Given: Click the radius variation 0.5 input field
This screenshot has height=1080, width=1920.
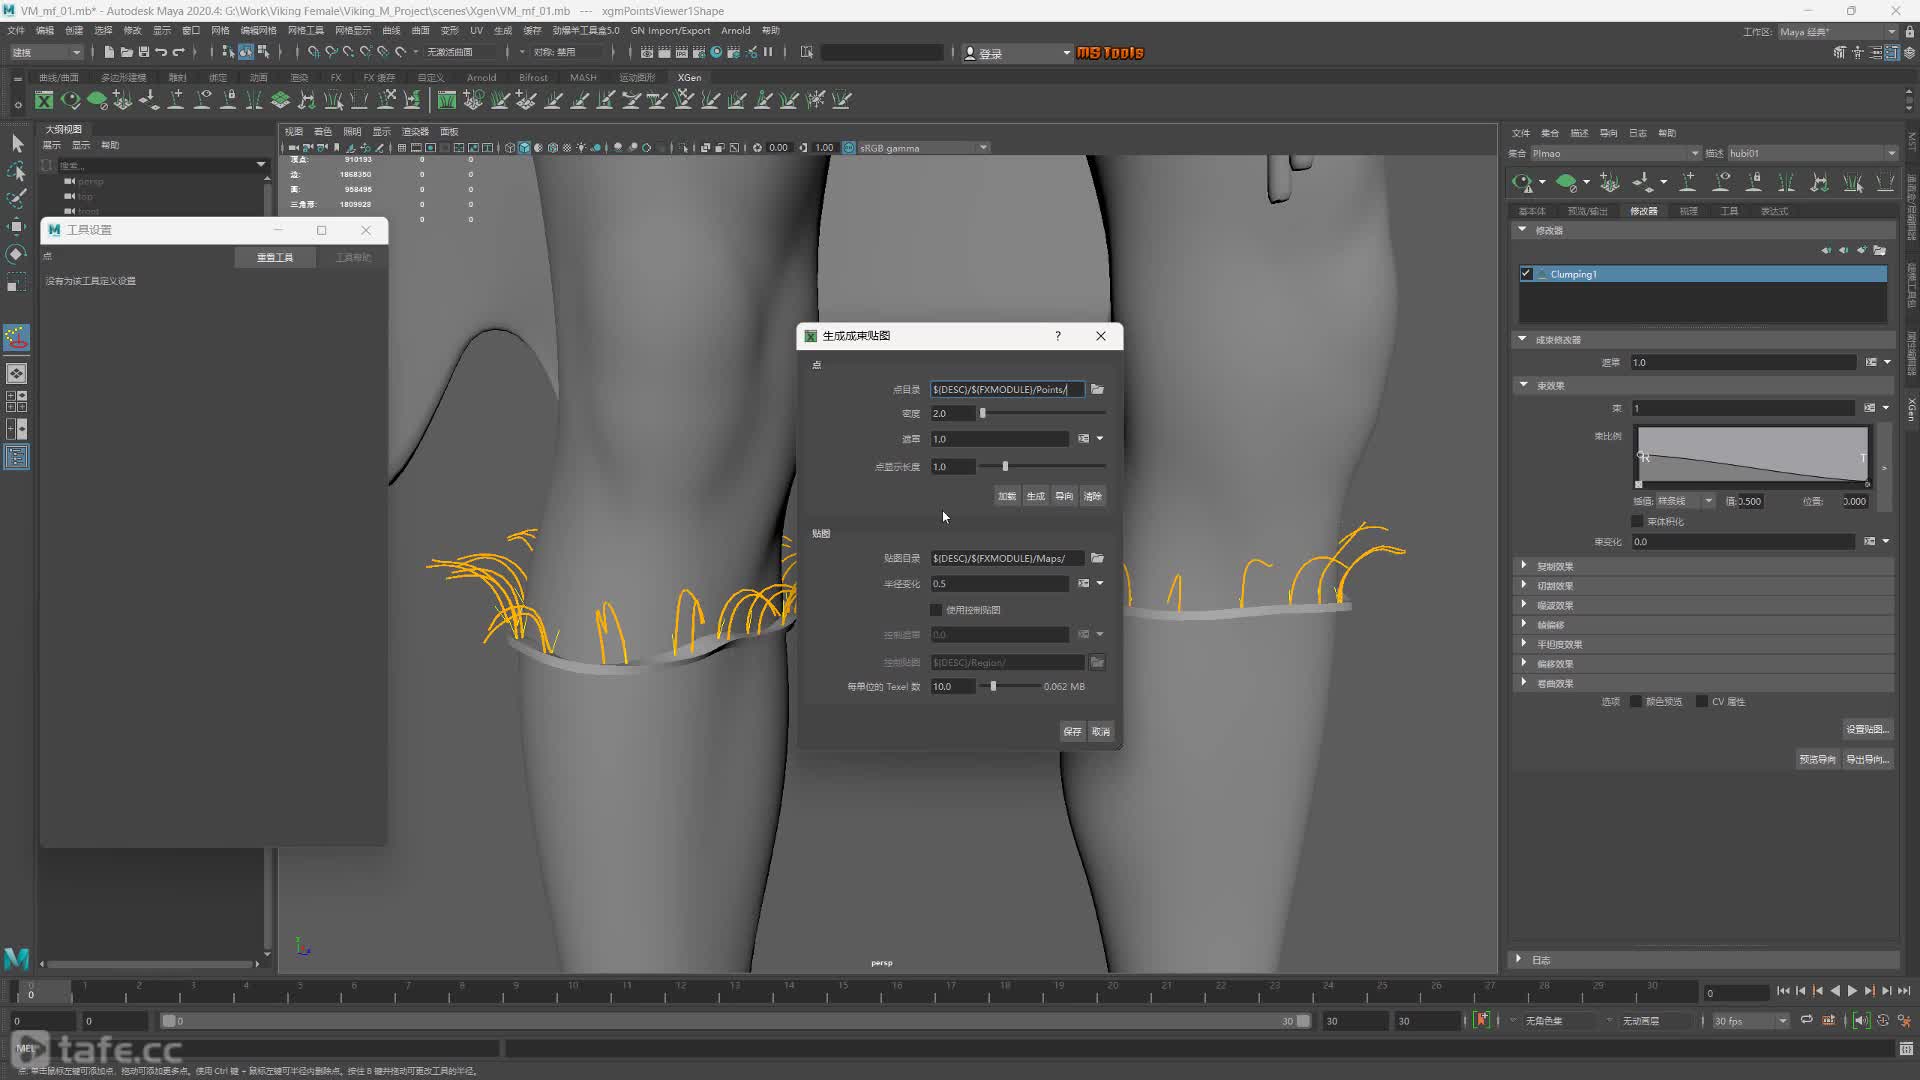Looking at the screenshot, I should [1000, 584].
